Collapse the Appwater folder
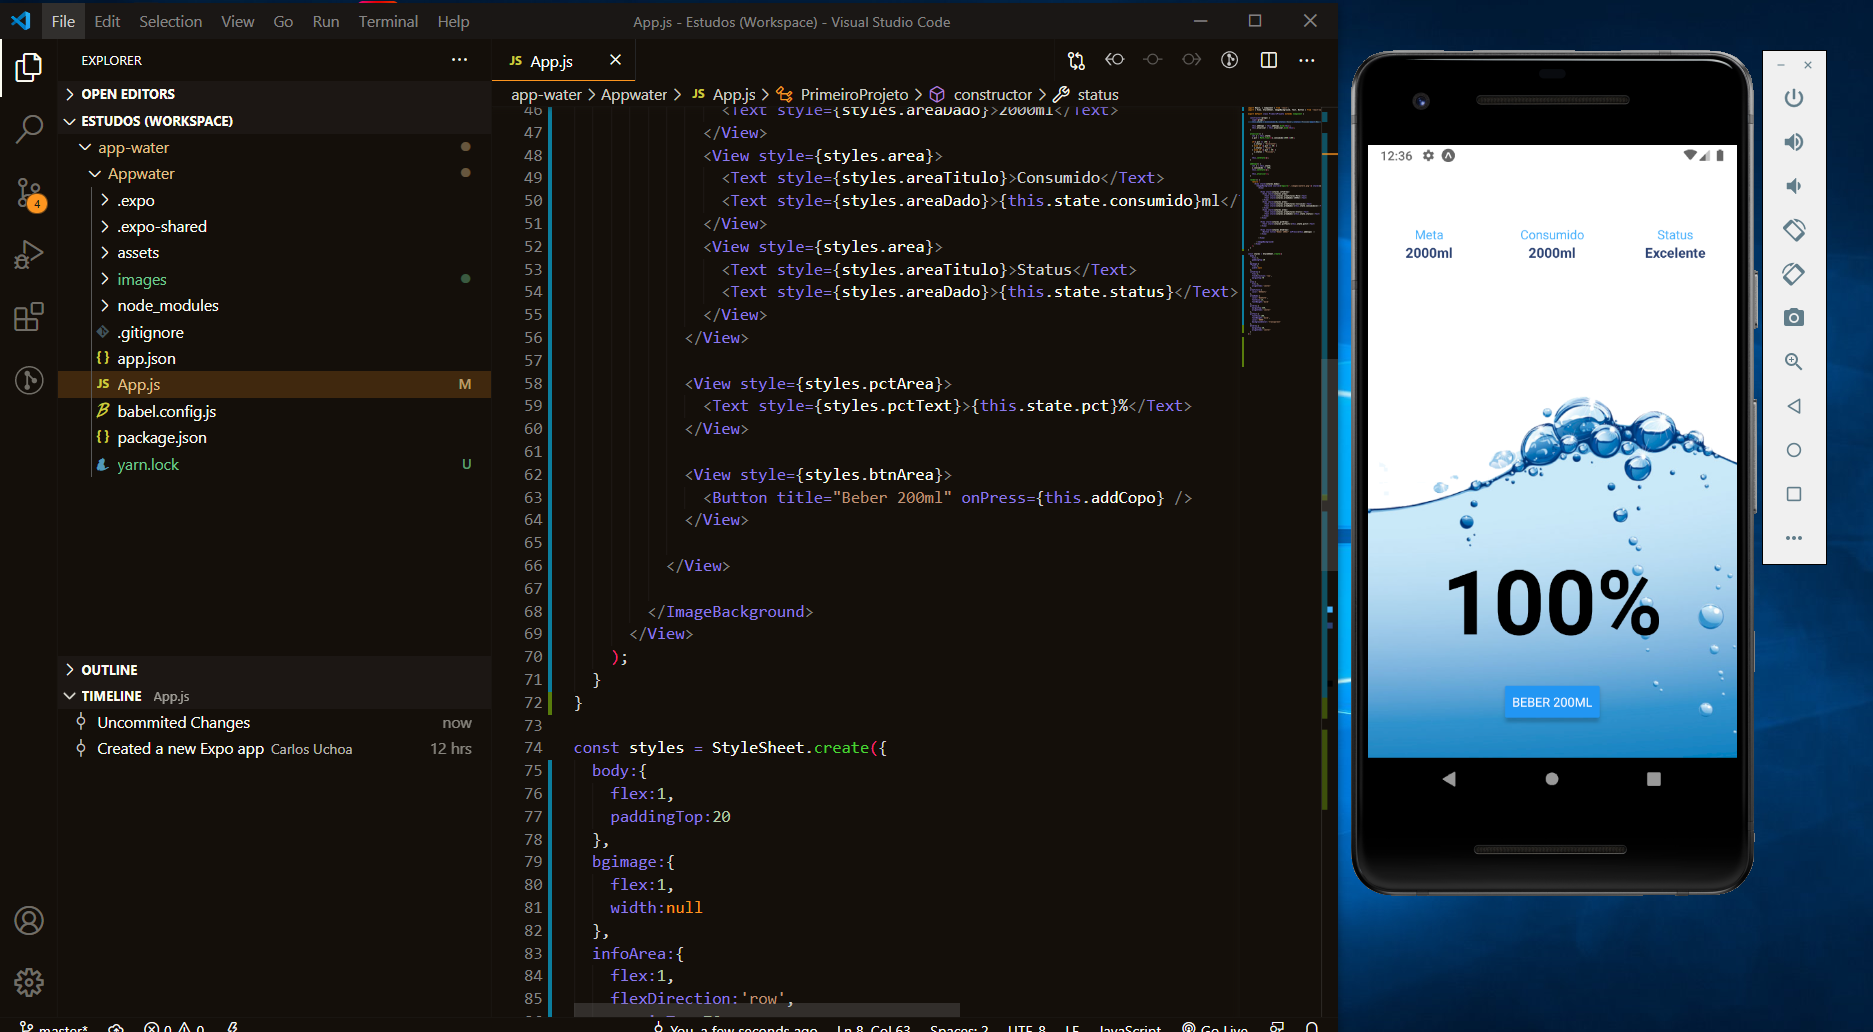The image size is (1873, 1032). (x=275, y=174)
